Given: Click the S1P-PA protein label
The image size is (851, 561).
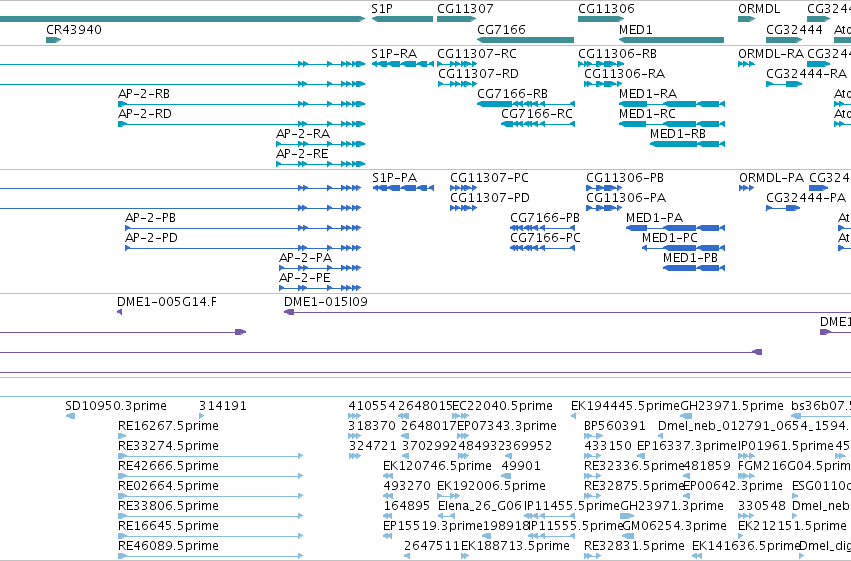Looking at the screenshot, I should [x=394, y=177].
